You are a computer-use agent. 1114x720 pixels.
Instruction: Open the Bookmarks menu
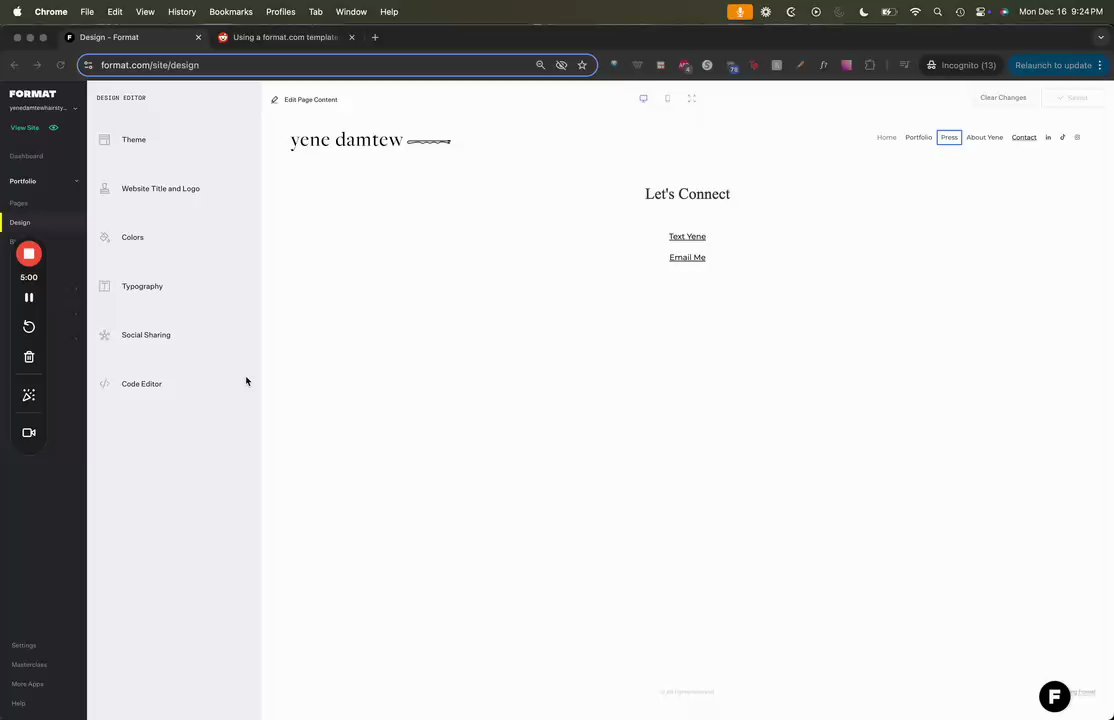[x=231, y=12]
